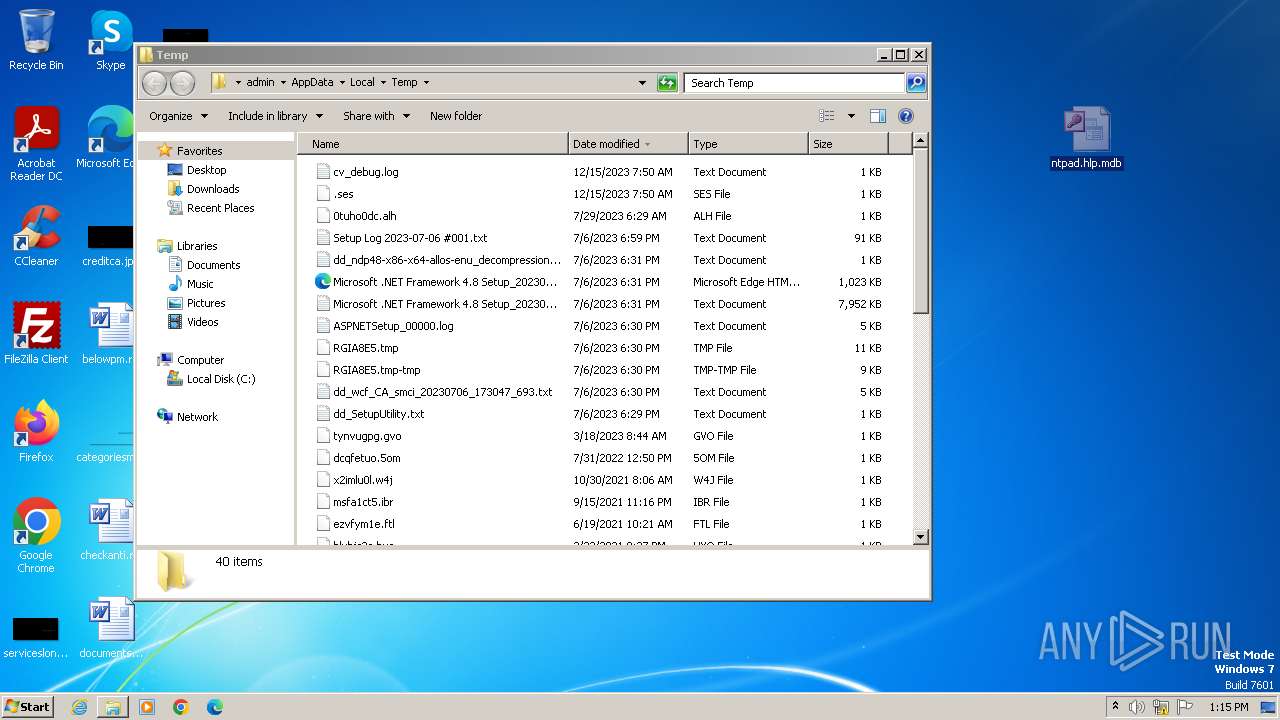Click Windows Media Player taskbar icon

[147, 707]
